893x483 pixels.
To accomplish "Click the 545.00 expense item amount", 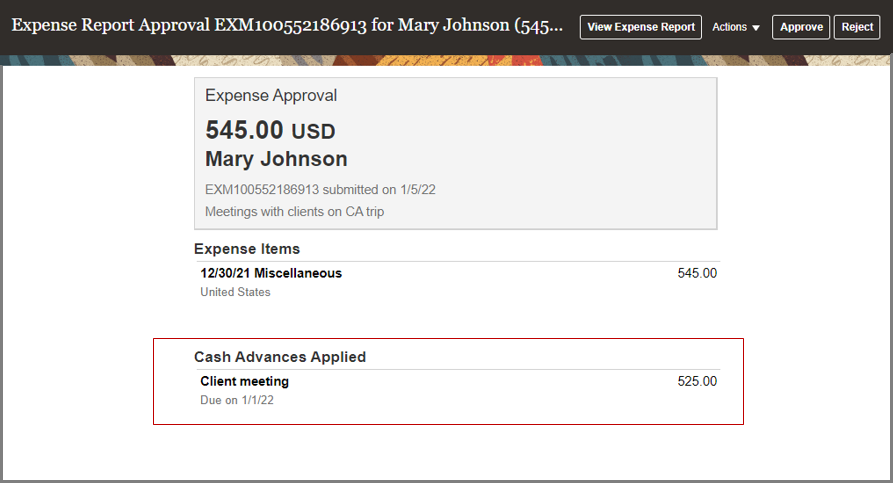I will click(697, 273).
